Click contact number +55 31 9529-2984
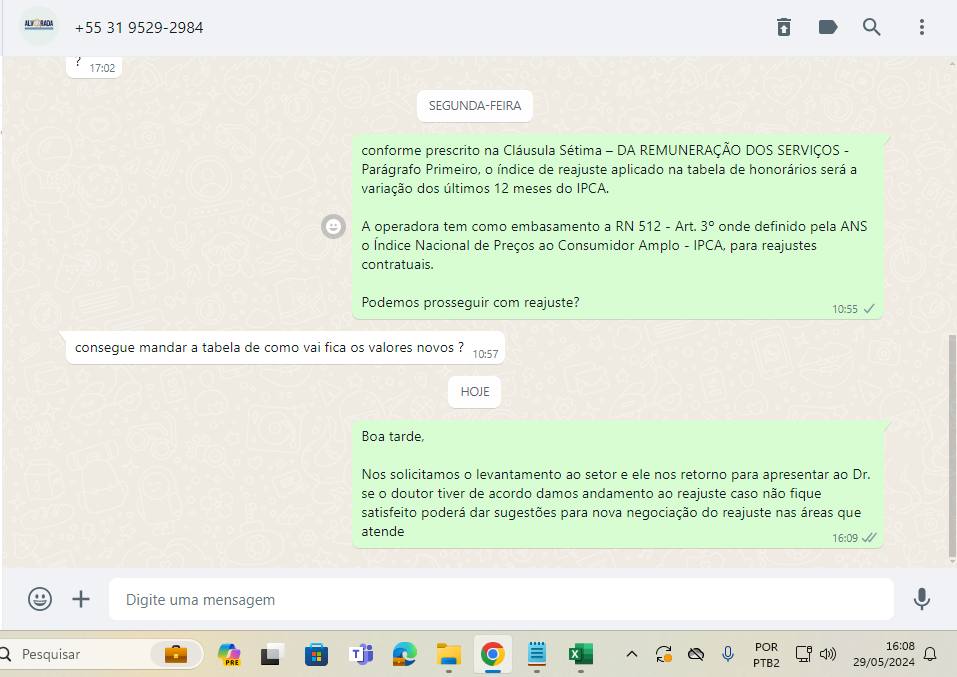 [139, 28]
